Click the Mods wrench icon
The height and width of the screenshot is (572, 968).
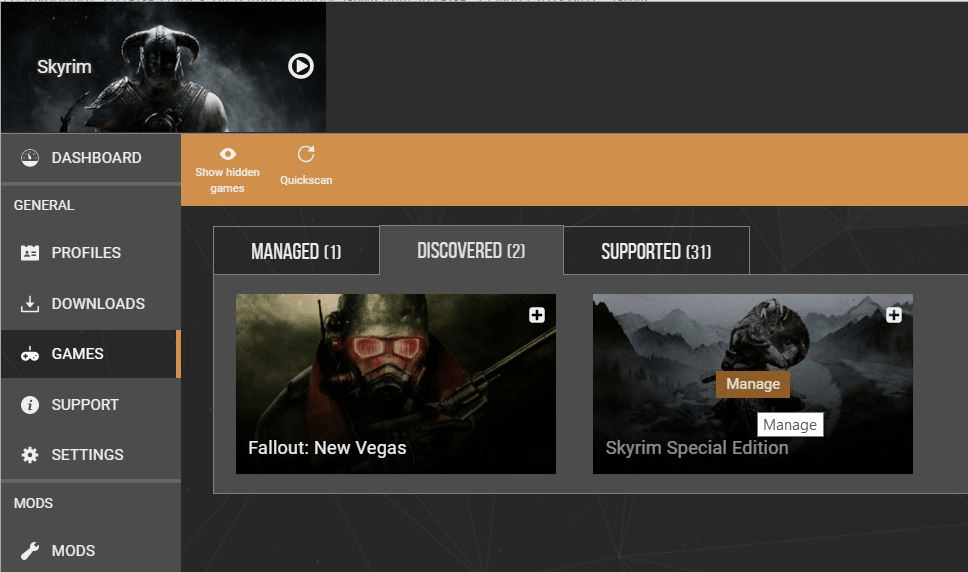click(x=30, y=550)
